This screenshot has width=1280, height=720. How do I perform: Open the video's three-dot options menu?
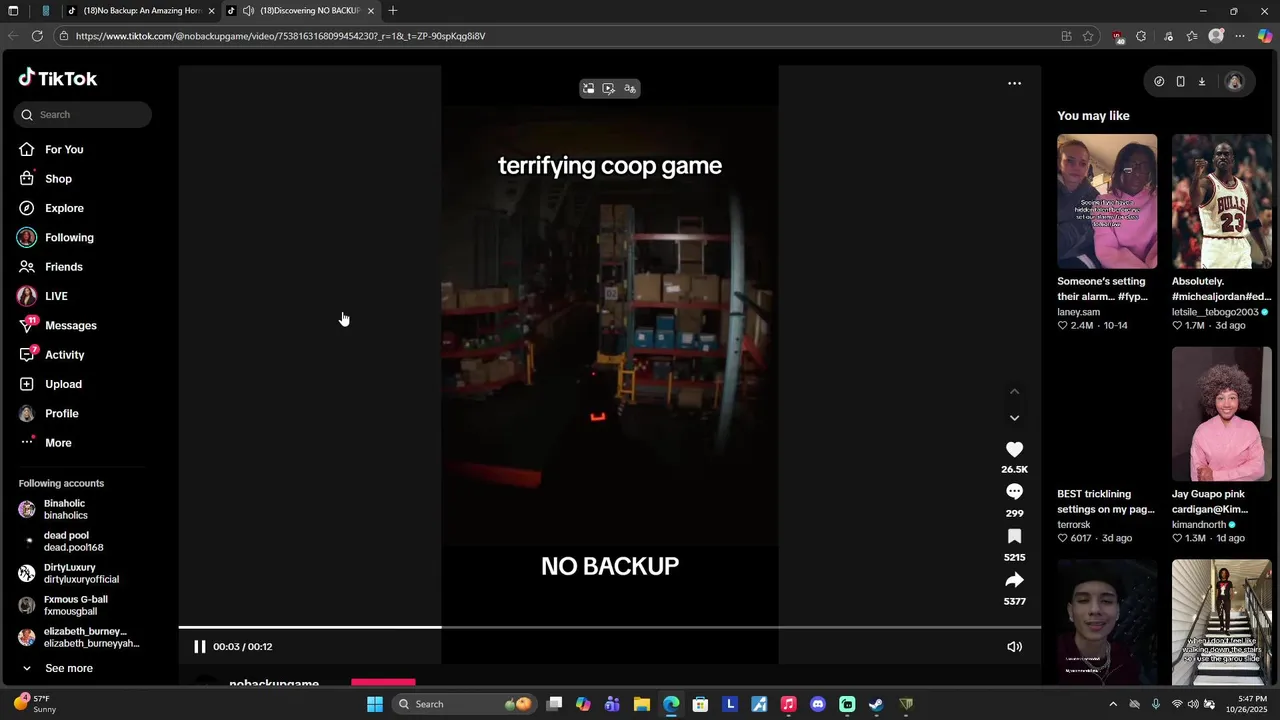coord(1014,83)
